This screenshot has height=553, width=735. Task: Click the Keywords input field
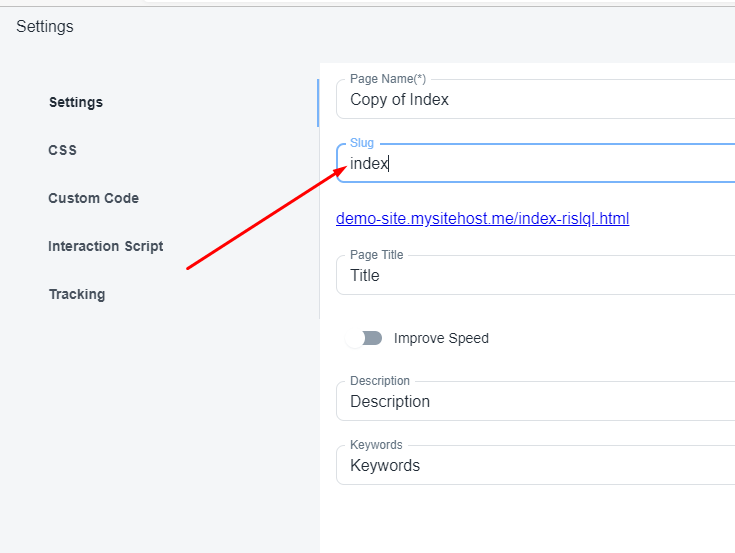click(x=540, y=466)
